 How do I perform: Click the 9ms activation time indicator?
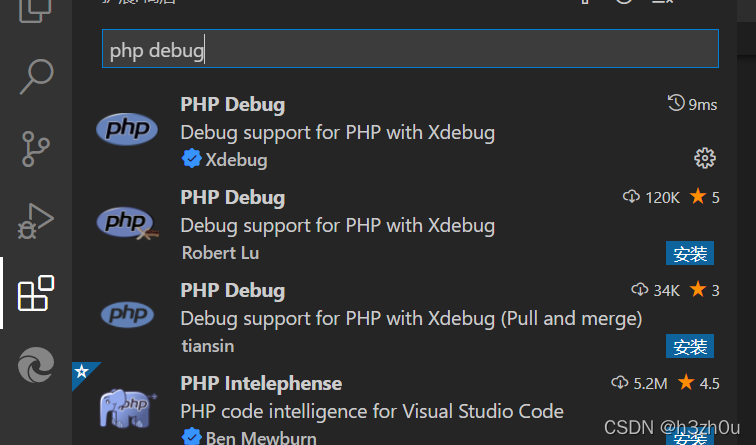coord(692,104)
